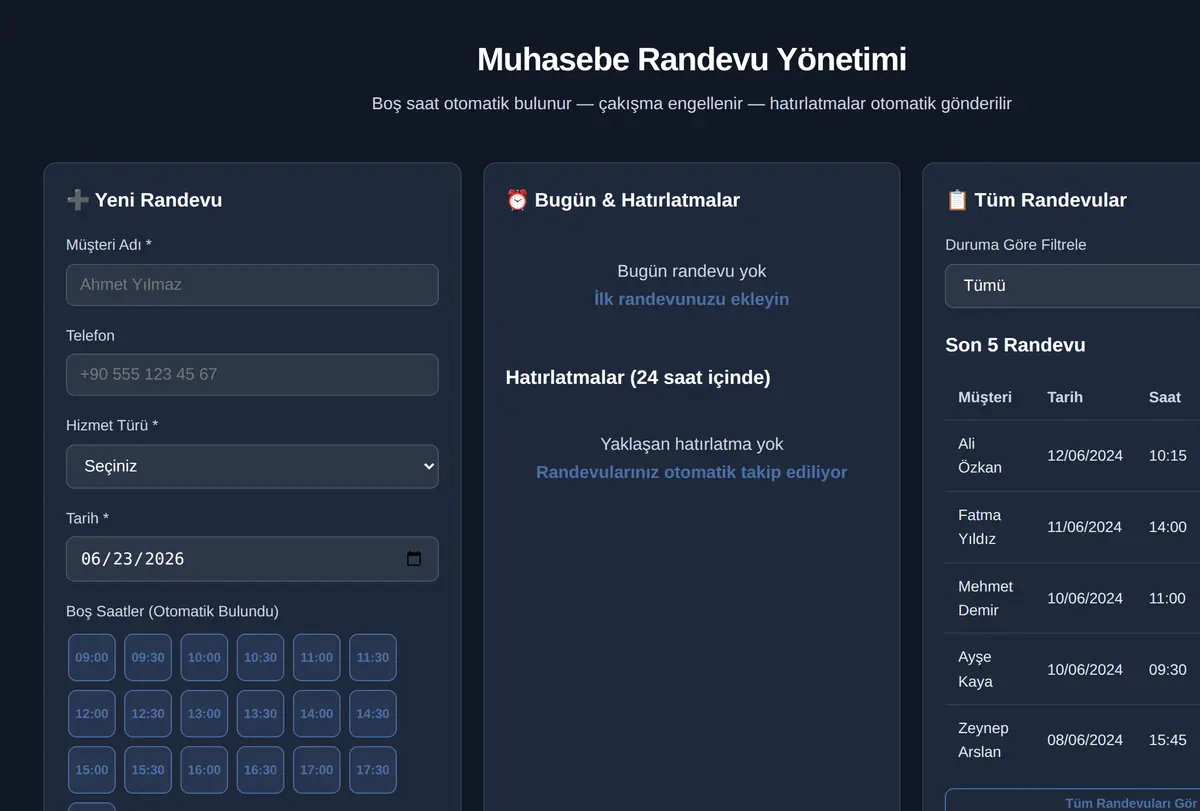Choose the 11:30 time slot
The image size is (1200, 811).
point(373,658)
